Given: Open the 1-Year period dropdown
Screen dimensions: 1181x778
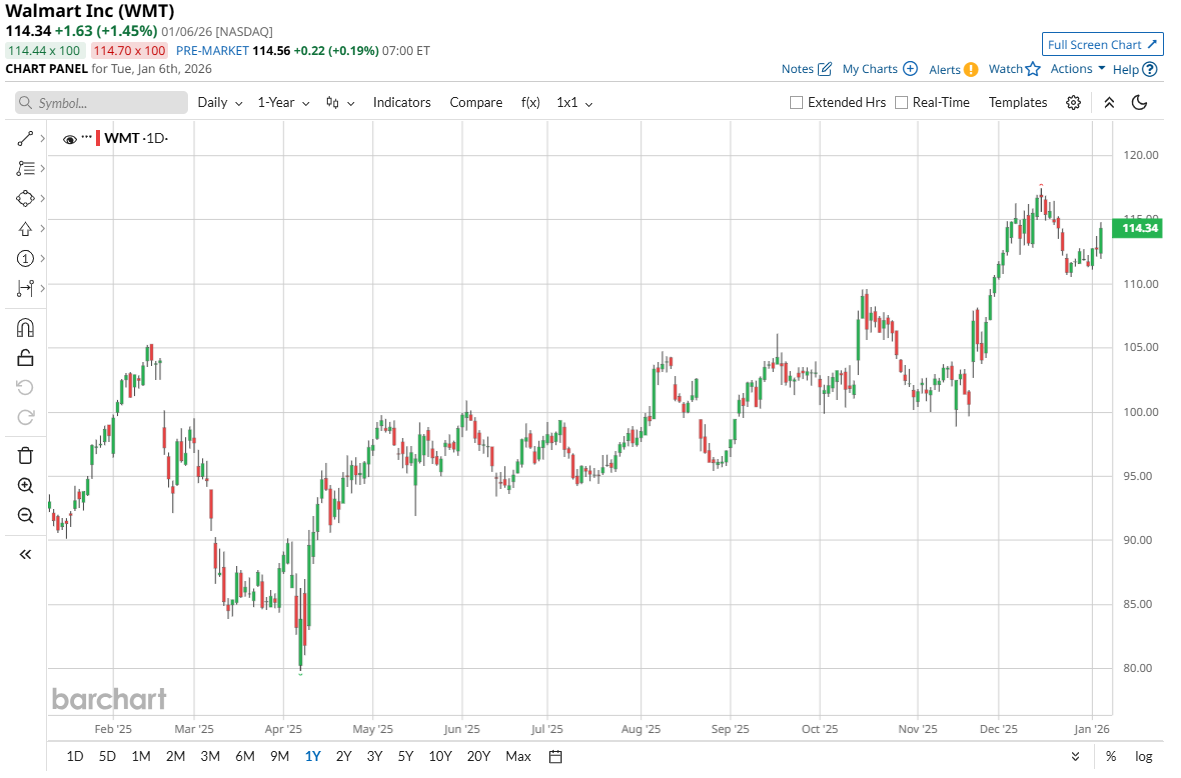Looking at the screenshot, I should point(283,102).
